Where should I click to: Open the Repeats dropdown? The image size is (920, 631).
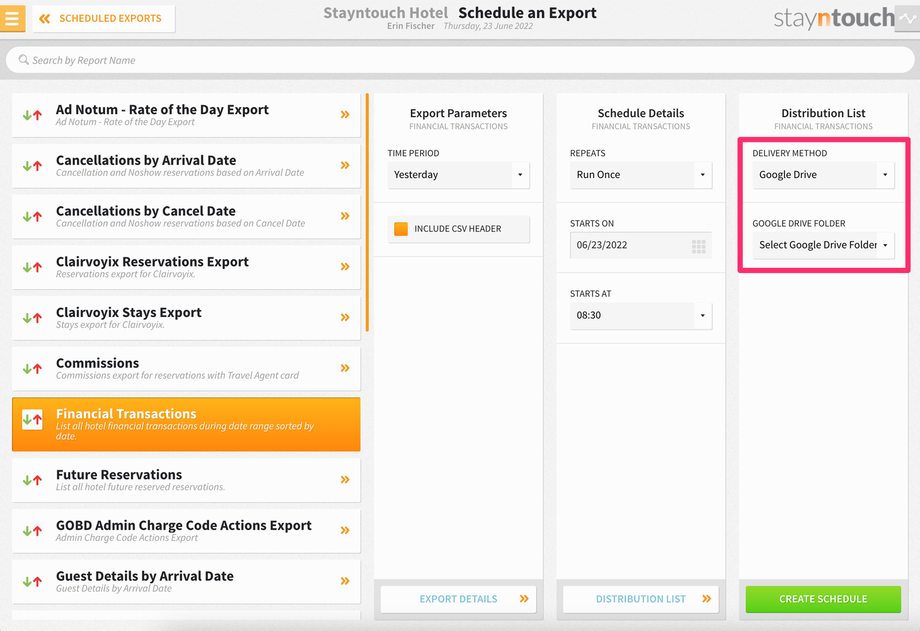click(x=641, y=175)
